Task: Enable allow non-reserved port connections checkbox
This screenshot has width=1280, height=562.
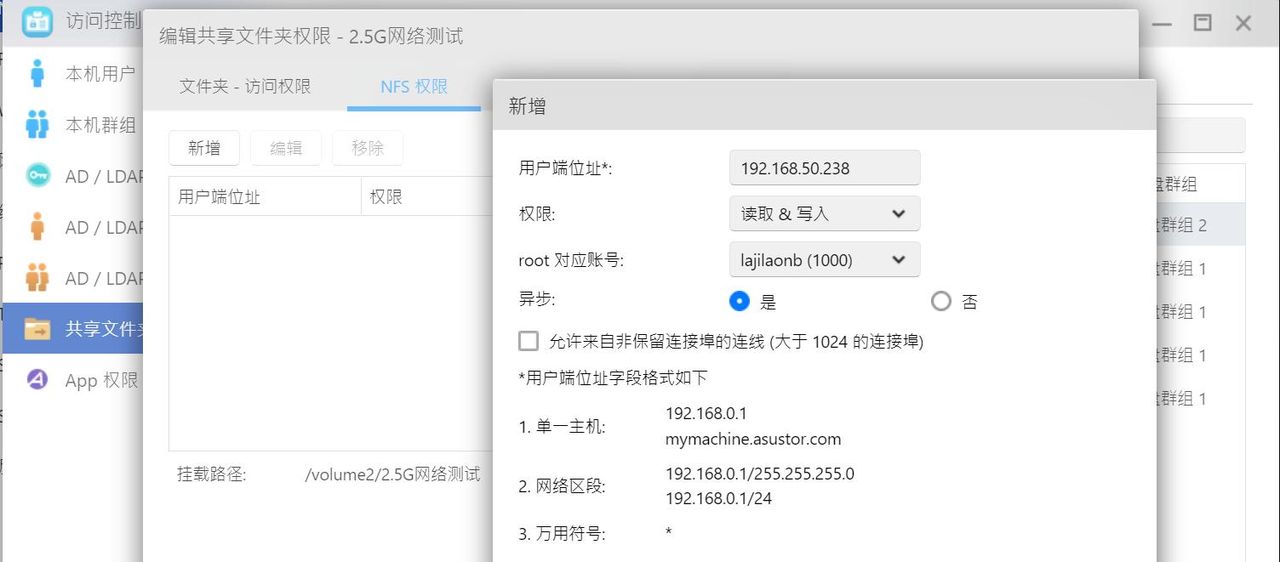Action: [529, 342]
